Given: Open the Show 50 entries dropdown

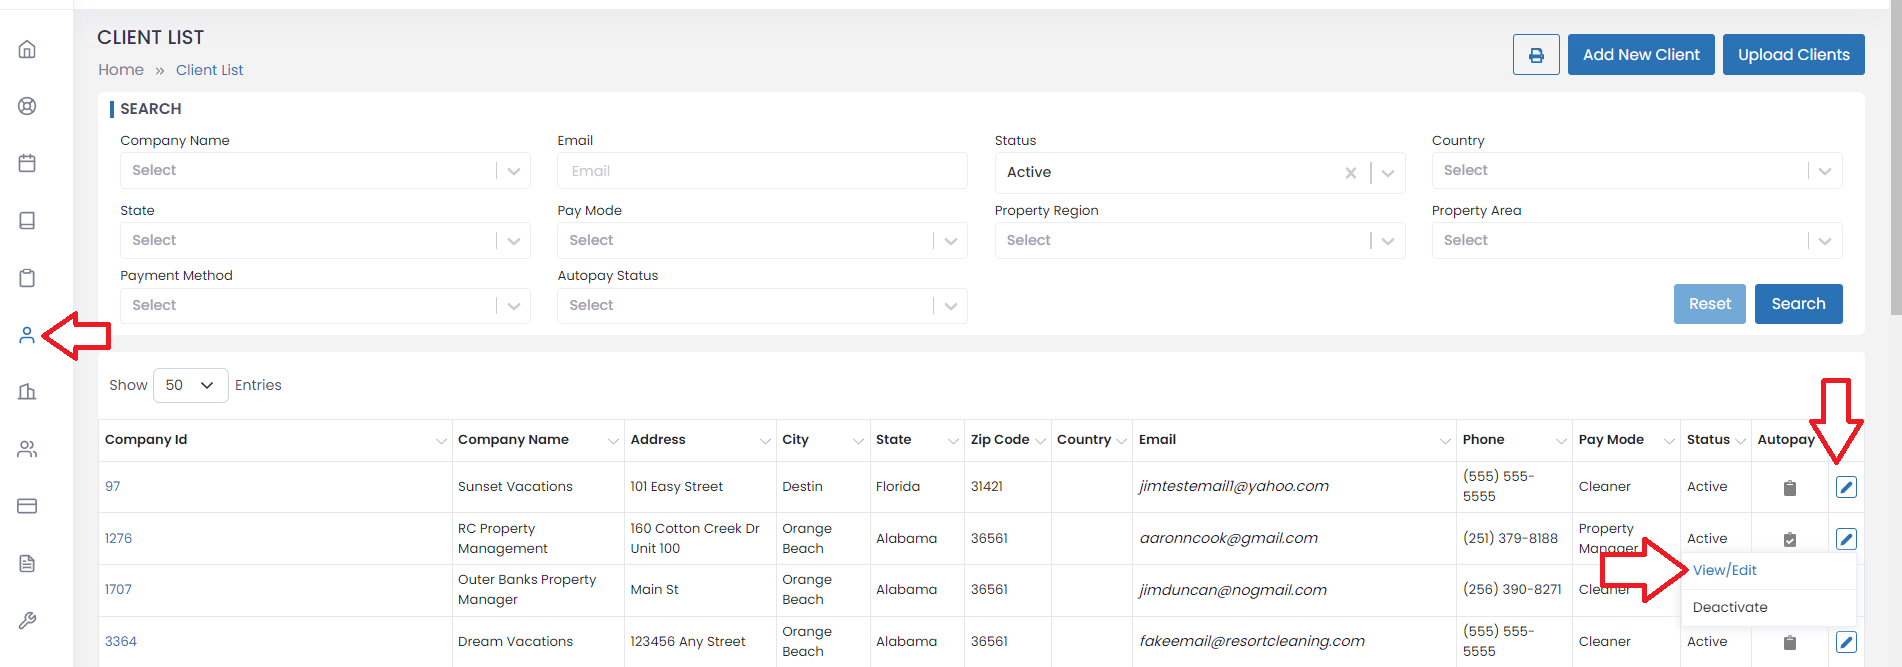Looking at the screenshot, I should pos(190,385).
